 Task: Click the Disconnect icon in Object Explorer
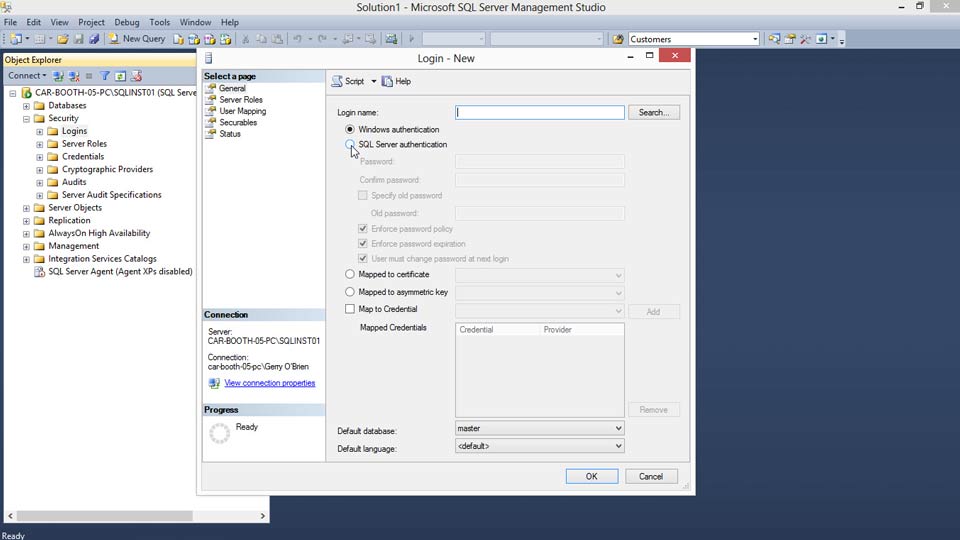click(74, 76)
